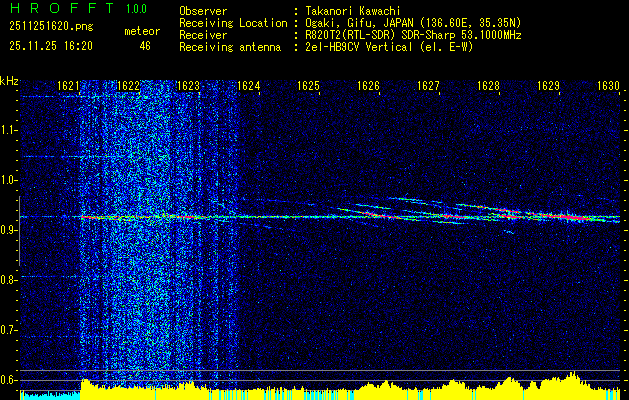Click the 1.0 kHz axis label

(x=9, y=180)
